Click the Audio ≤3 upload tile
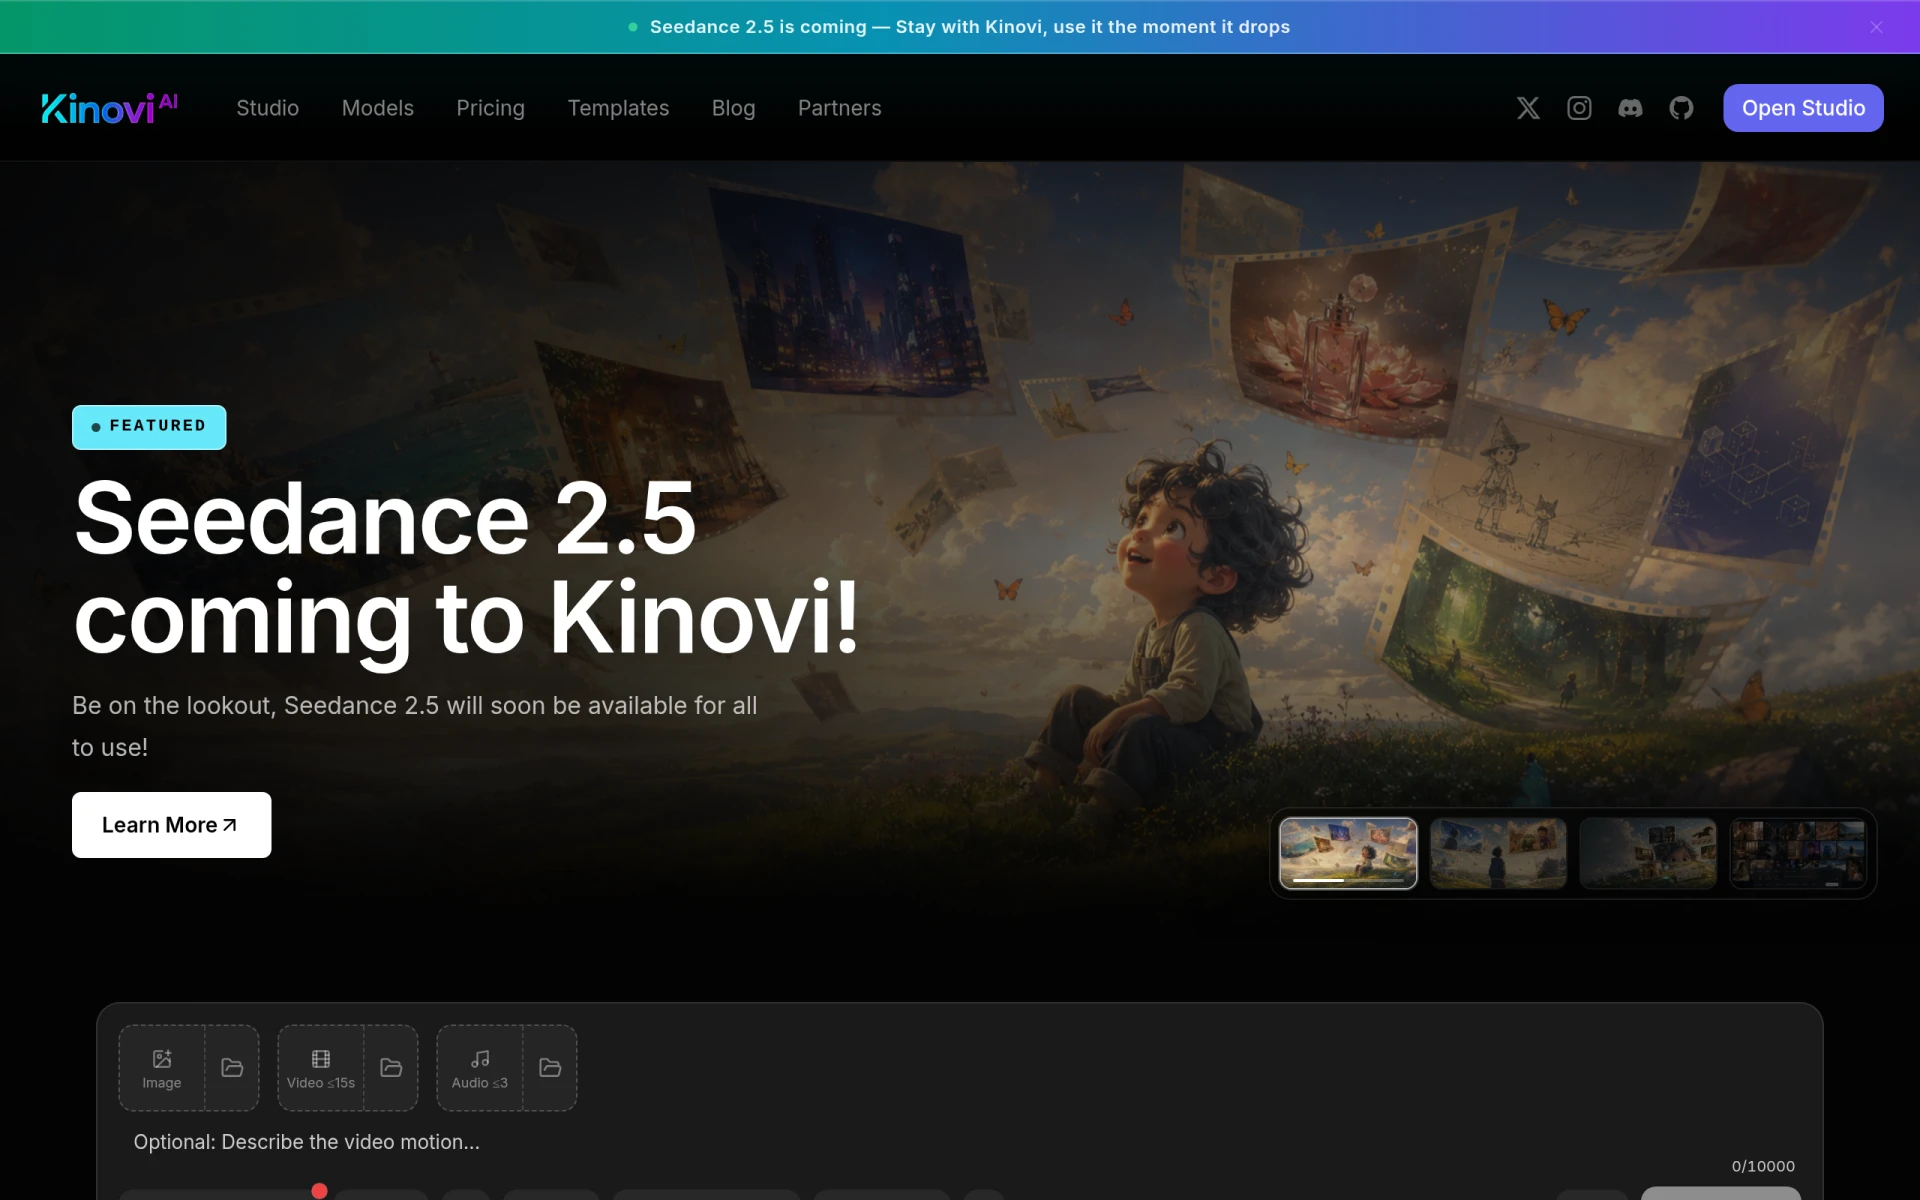Viewport: 1920px width, 1200px height. click(x=480, y=1068)
